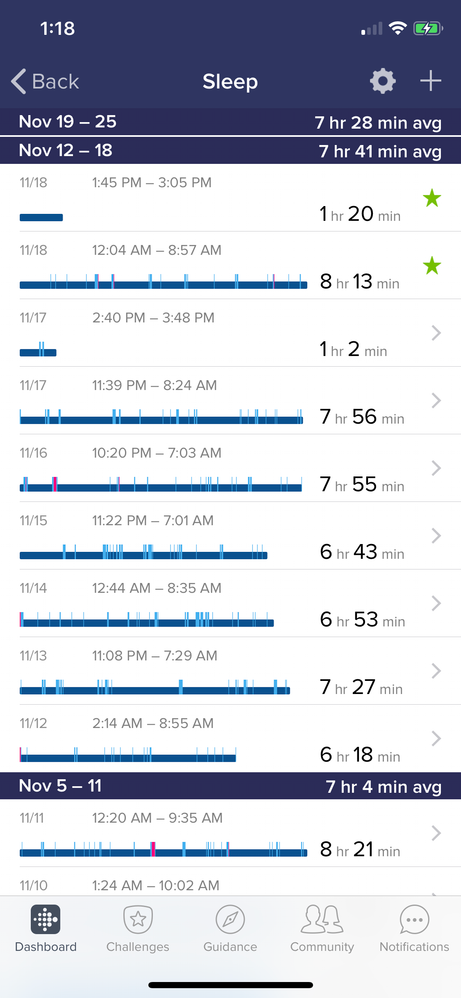Tap the green star on 1 hr 20 min nap

point(432,199)
